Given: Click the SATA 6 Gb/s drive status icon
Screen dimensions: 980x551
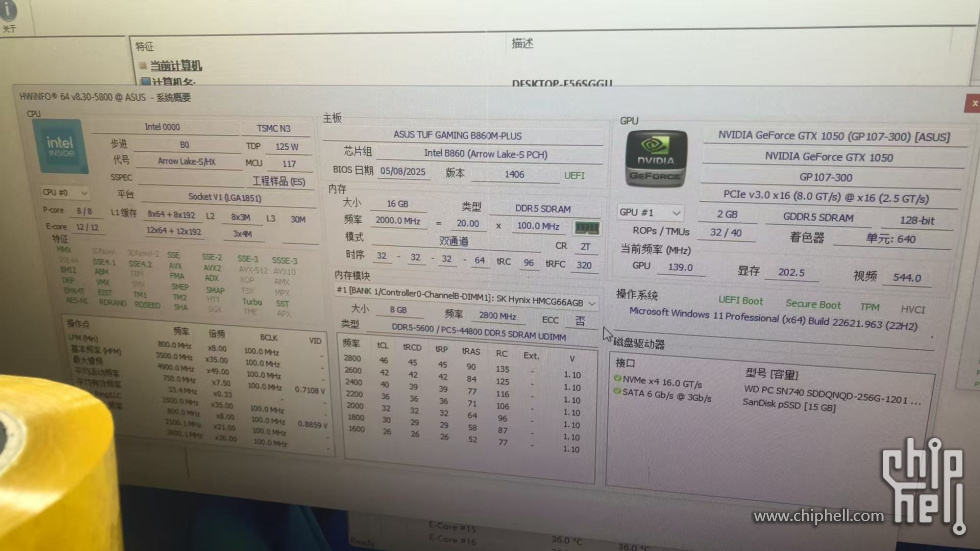Looking at the screenshot, I should click(x=618, y=392).
